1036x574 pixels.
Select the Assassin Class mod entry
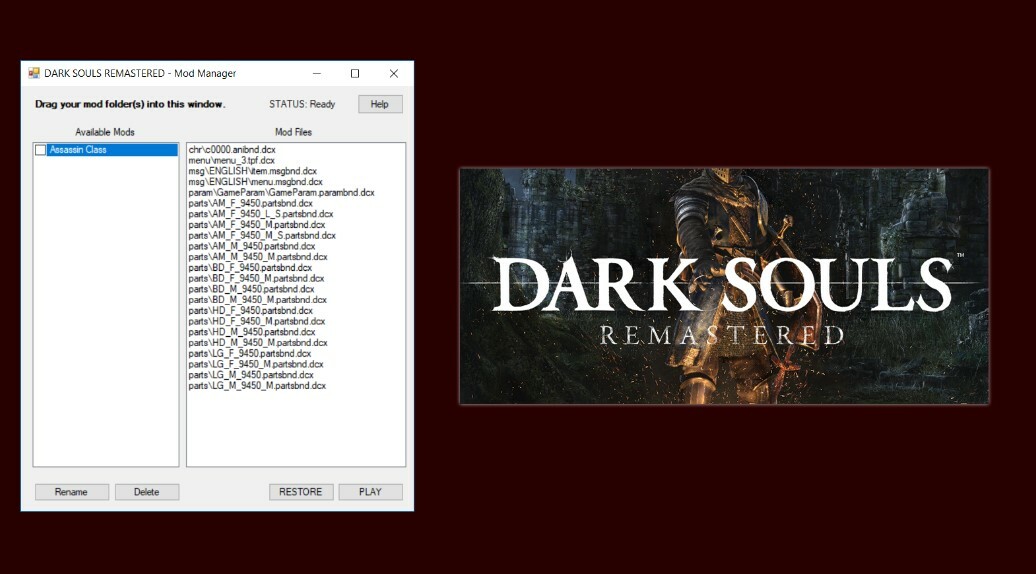click(112, 150)
